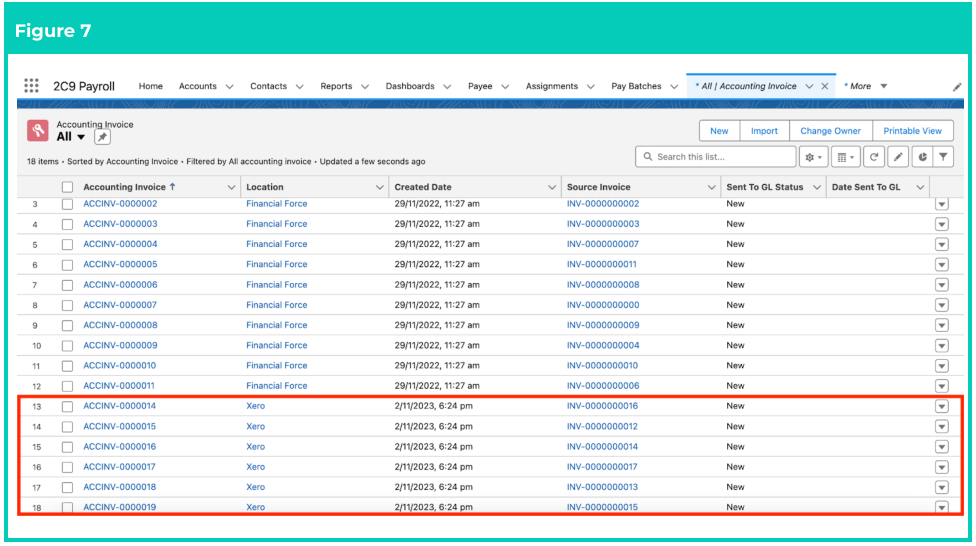Select the ACCINV-0000006 row checkbox
Screen dimensions: 976x546
click(x=67, y=285)
